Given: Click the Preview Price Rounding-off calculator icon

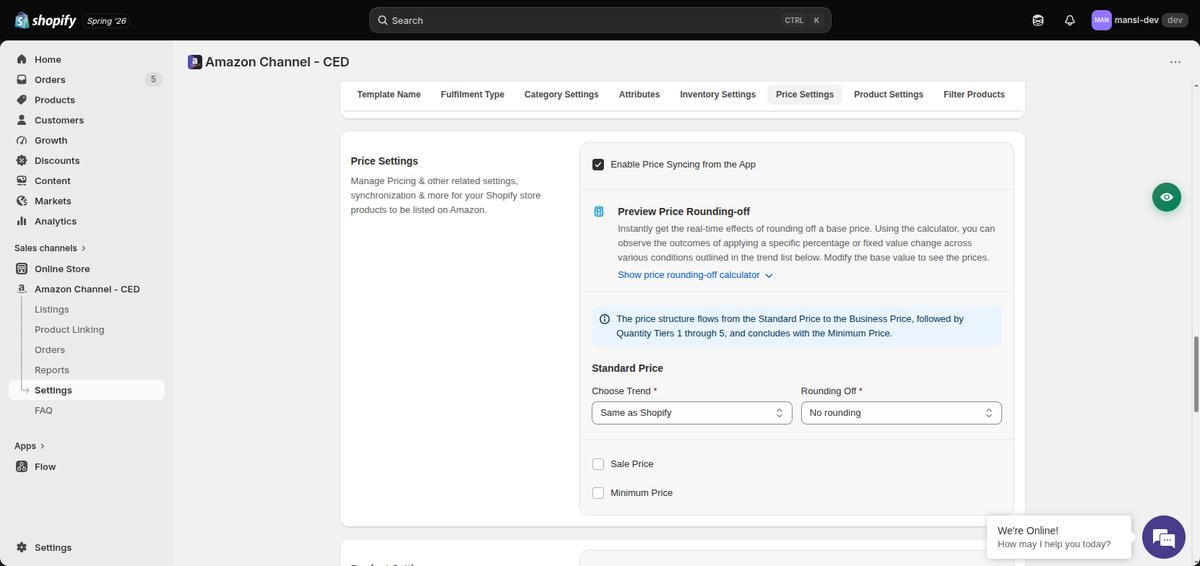Looking at the screenshot, I should 599,212.
